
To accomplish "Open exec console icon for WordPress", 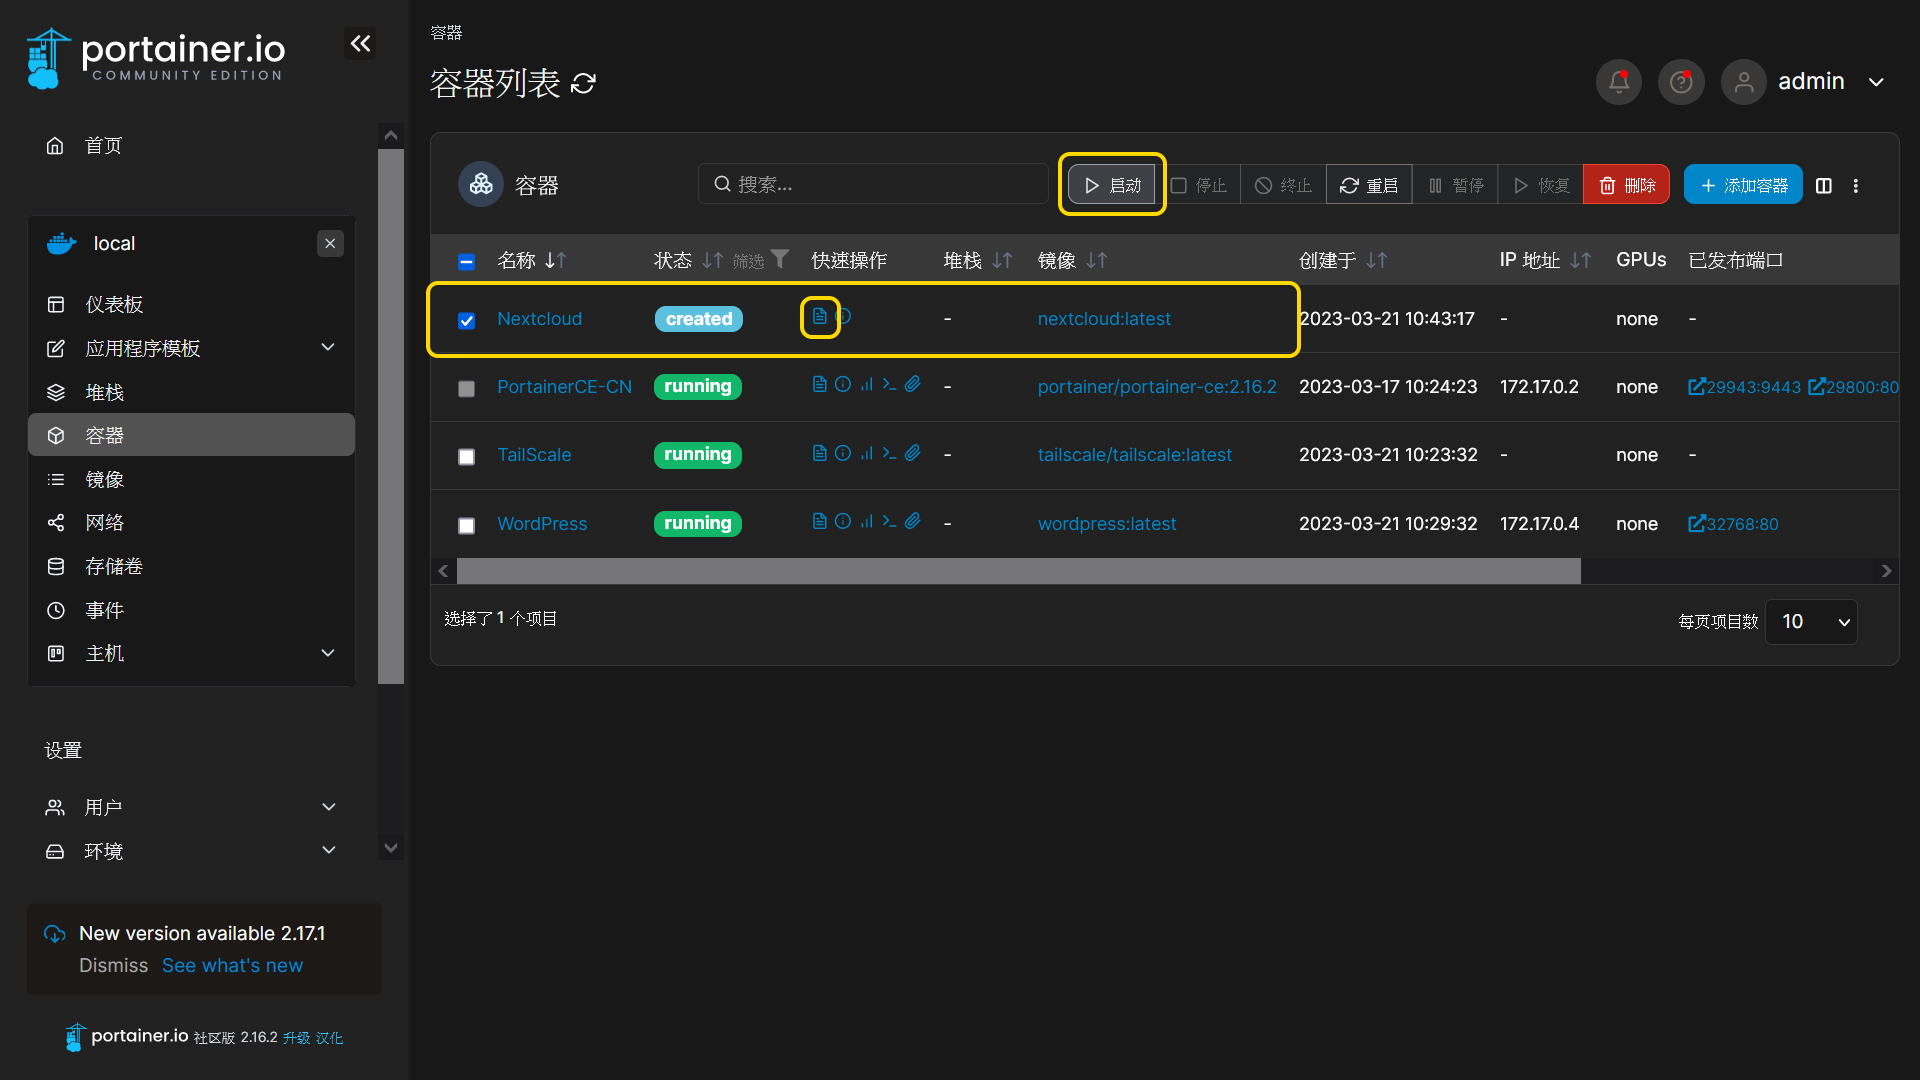I will (889, 521).
